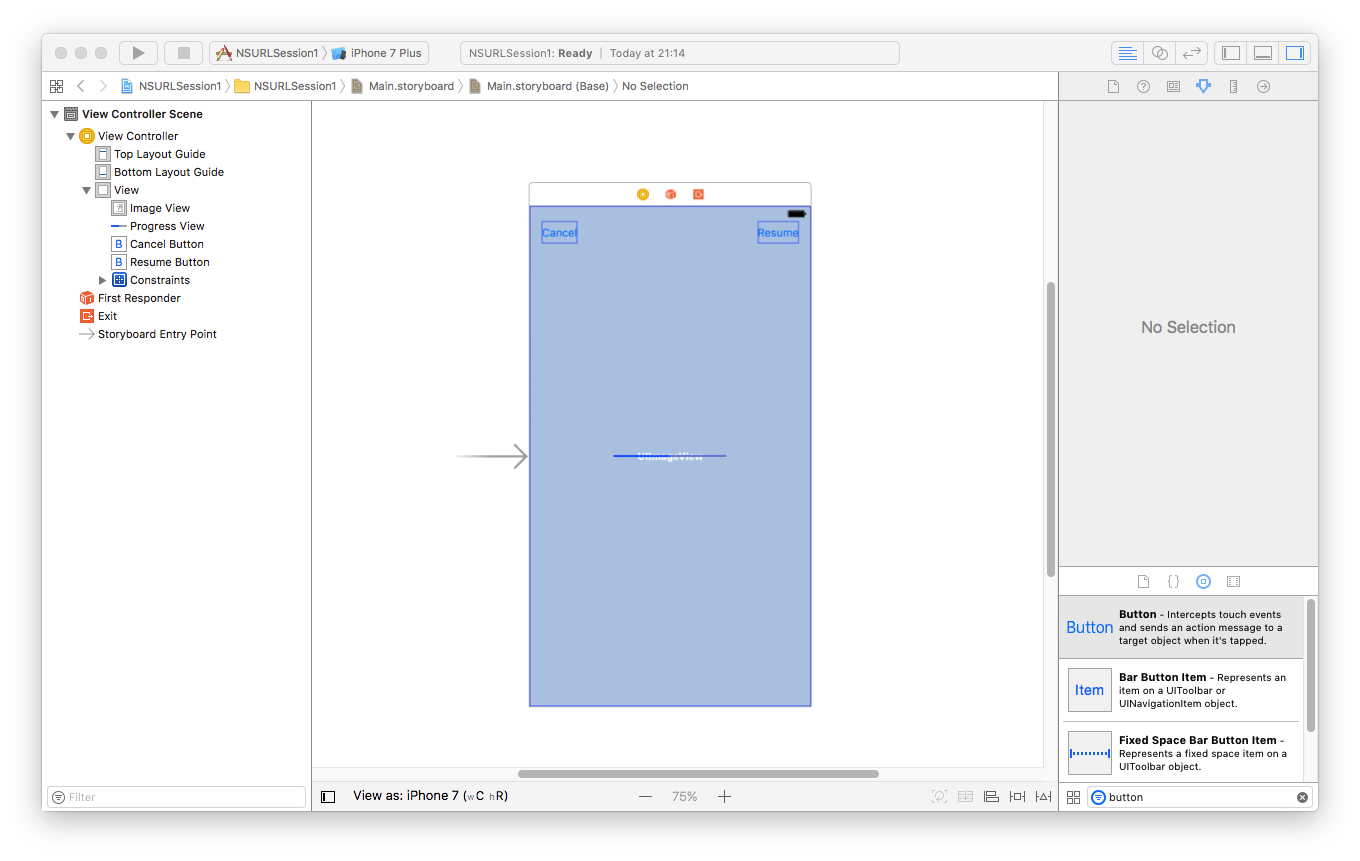This screenshot has width=1360, height=861.
Task: Open the related items grid menu
Action: (56, 86)
